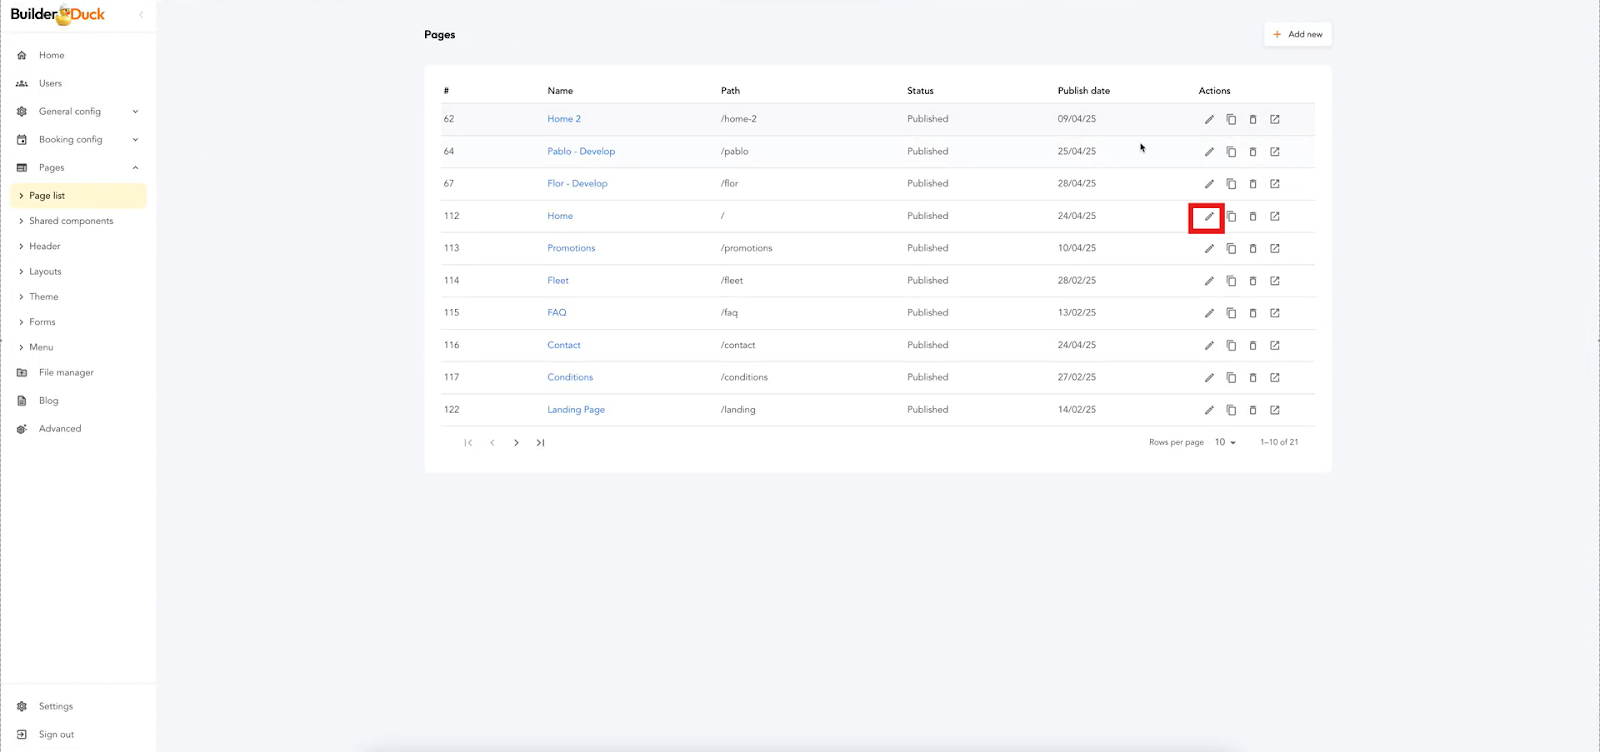Viewport: 1600px width, 752px height.
Task: Open Rows per page dropdown
Action: (1225, 442)
